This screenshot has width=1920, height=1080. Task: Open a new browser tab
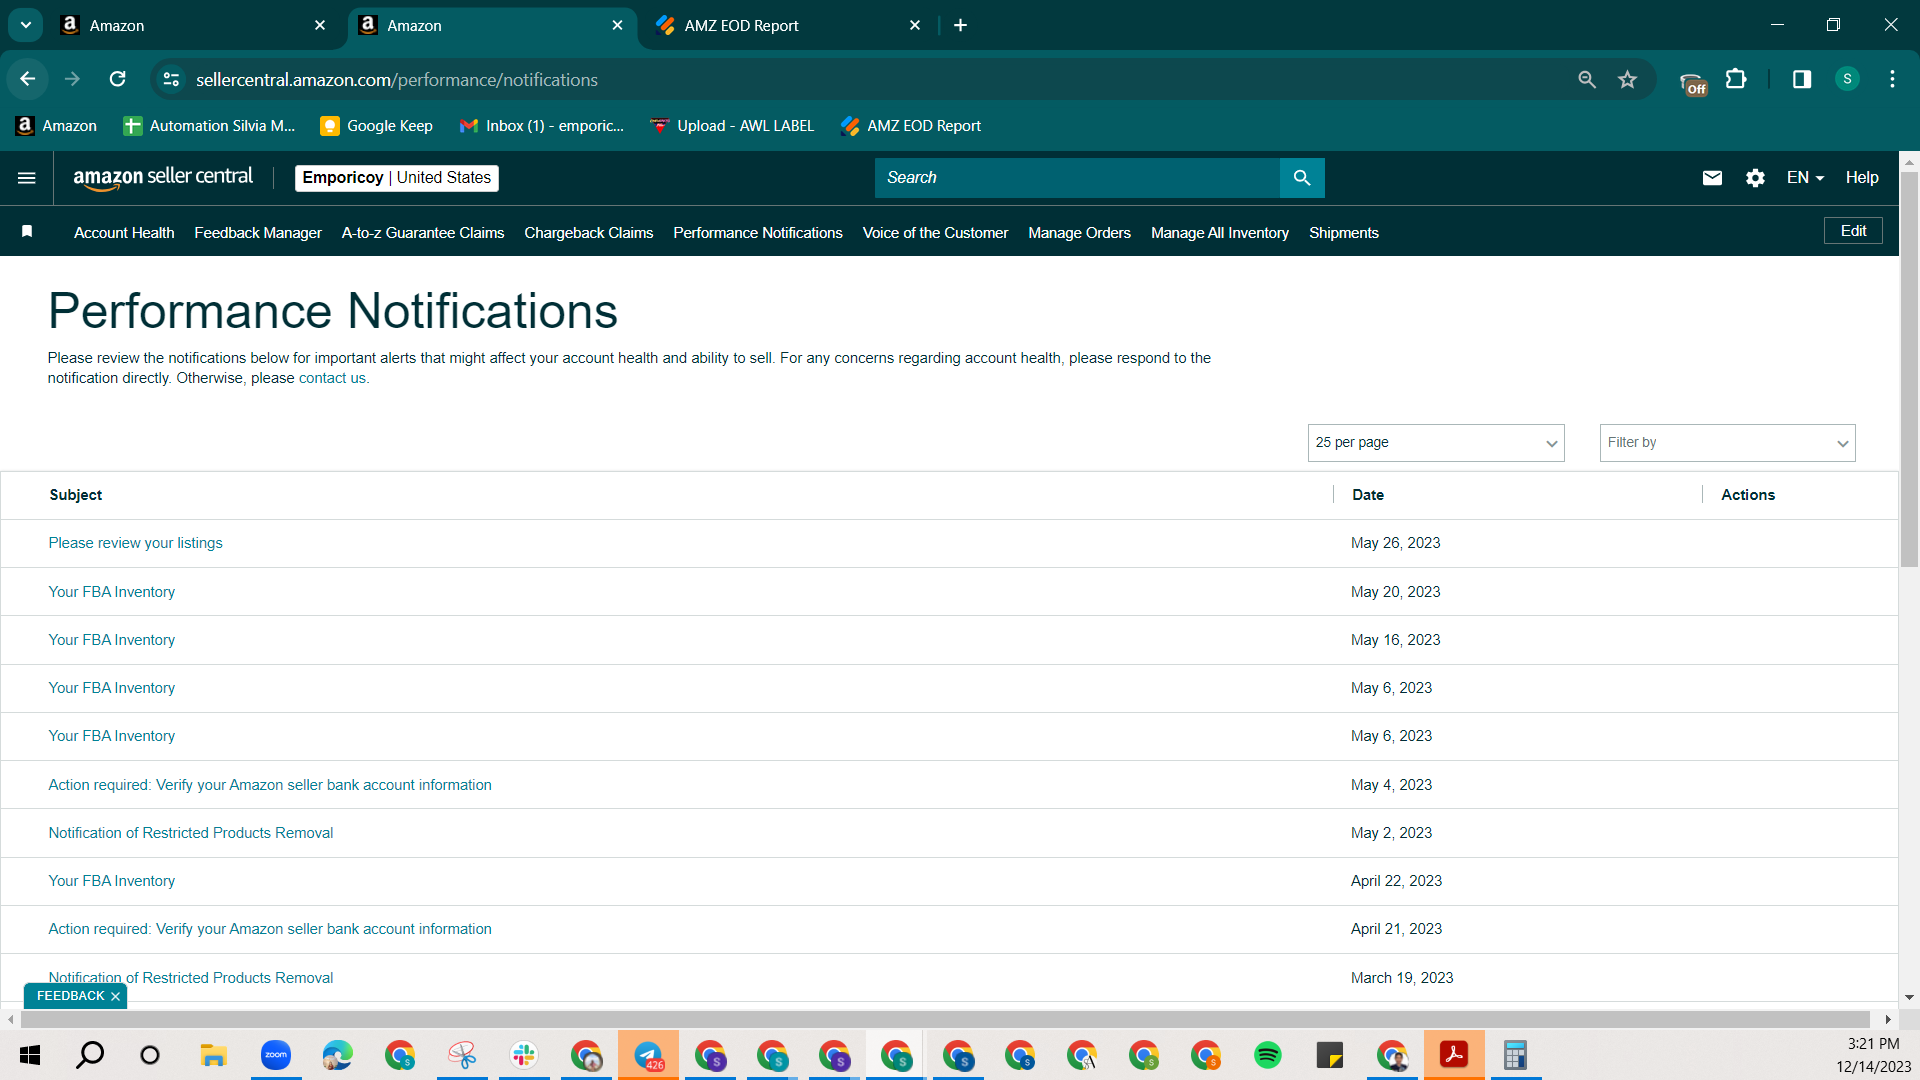[x=960, y=25]
